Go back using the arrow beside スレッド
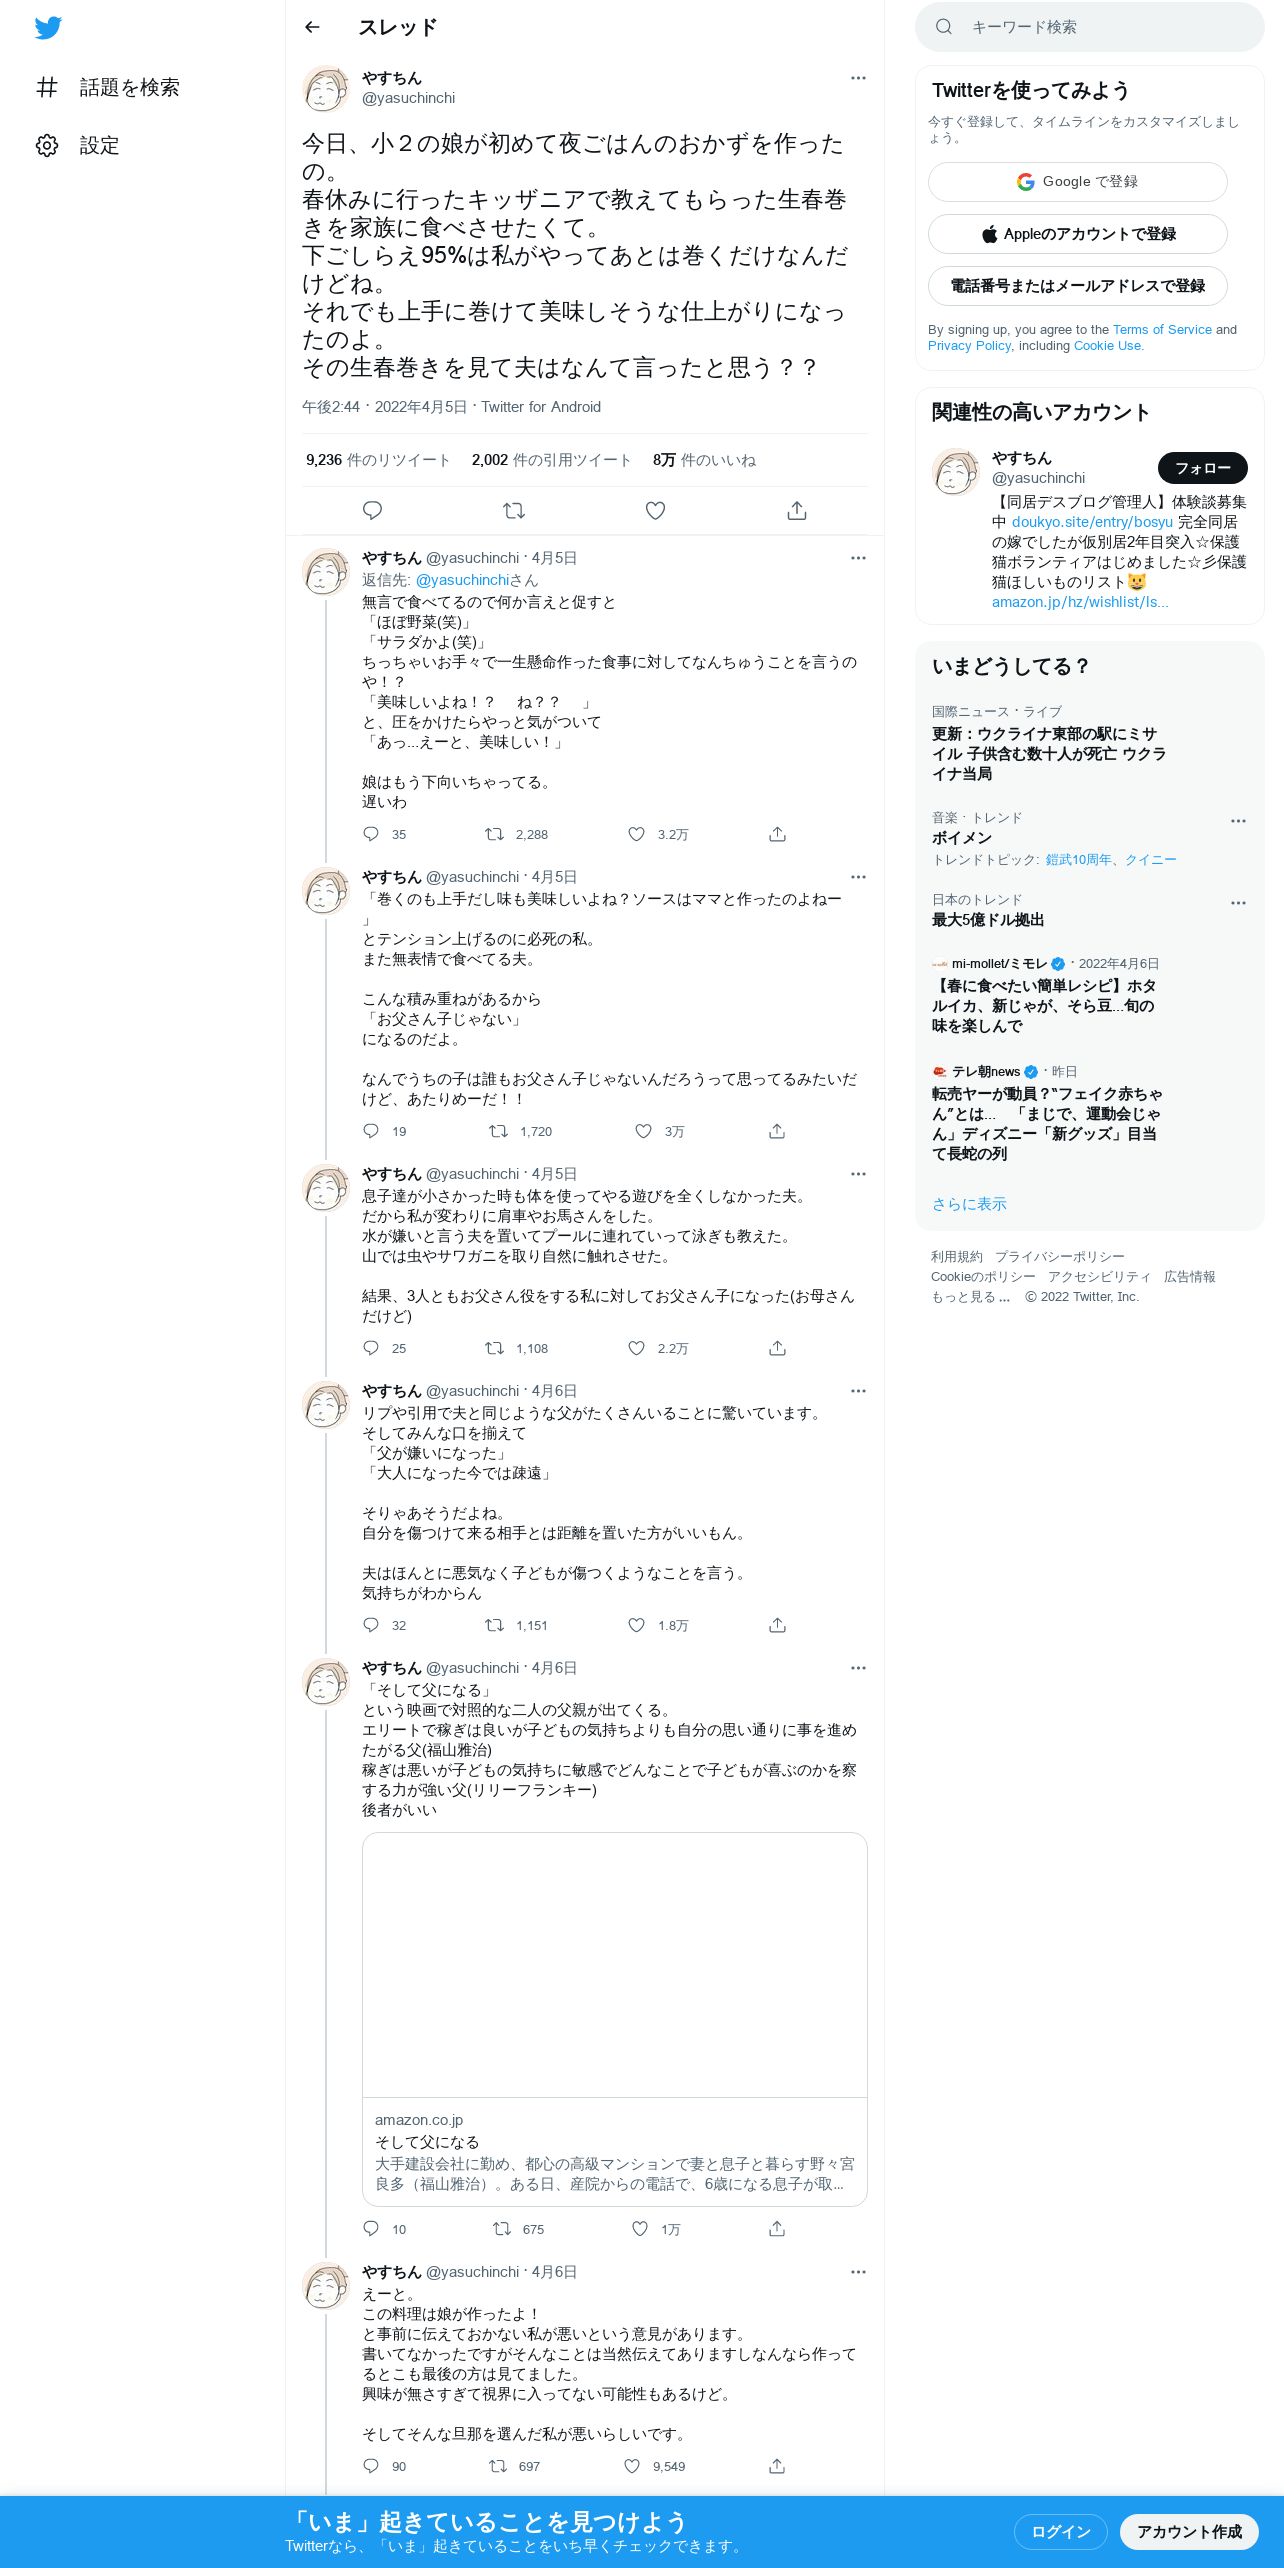The height and width of the screenshot is (2568, 1284). [312, 27]
